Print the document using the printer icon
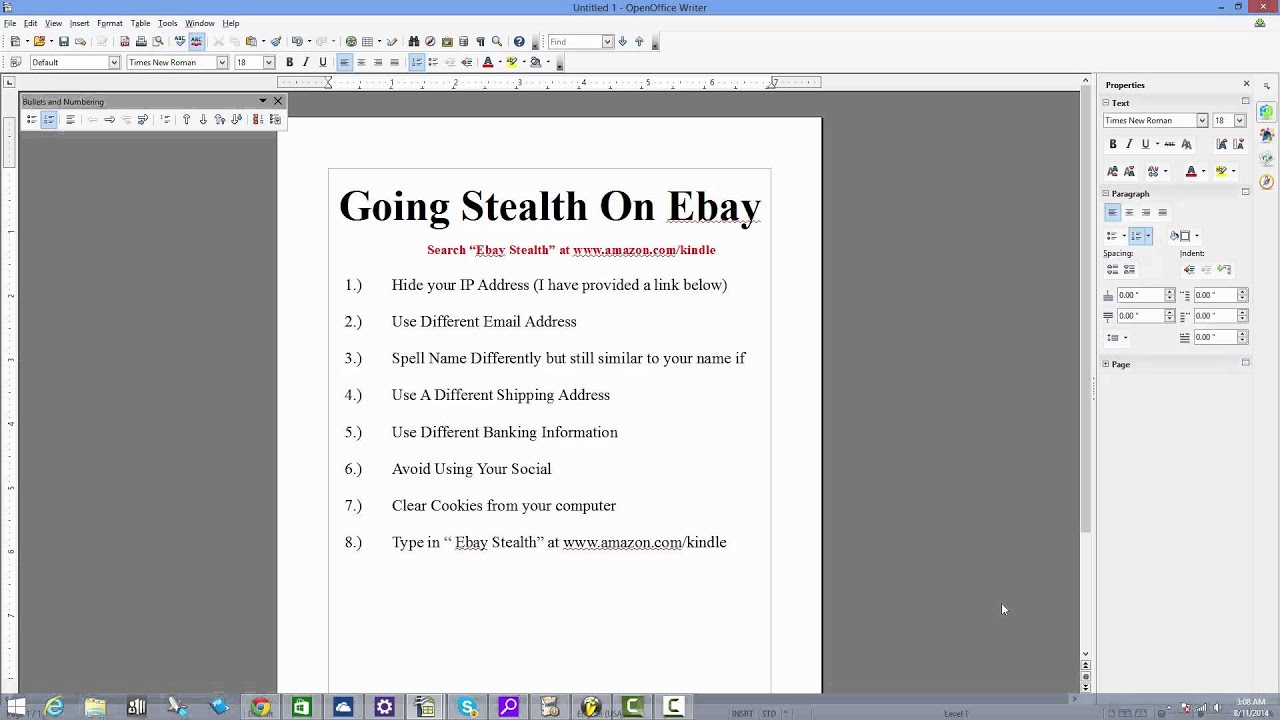Viewport: 1280px width, 720px height. point(141,42)
